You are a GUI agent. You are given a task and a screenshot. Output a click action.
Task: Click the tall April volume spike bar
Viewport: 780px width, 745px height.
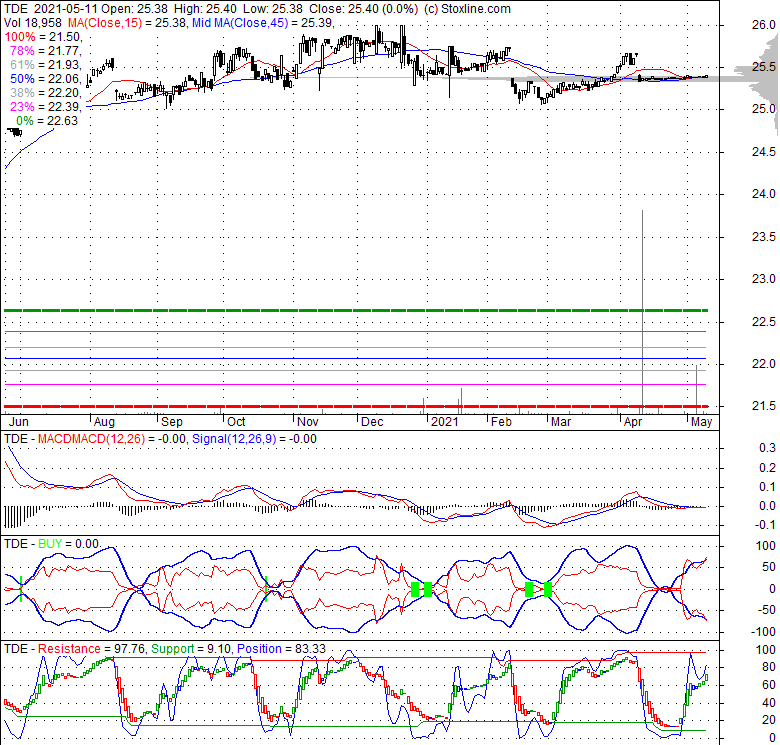pos(643,312)
